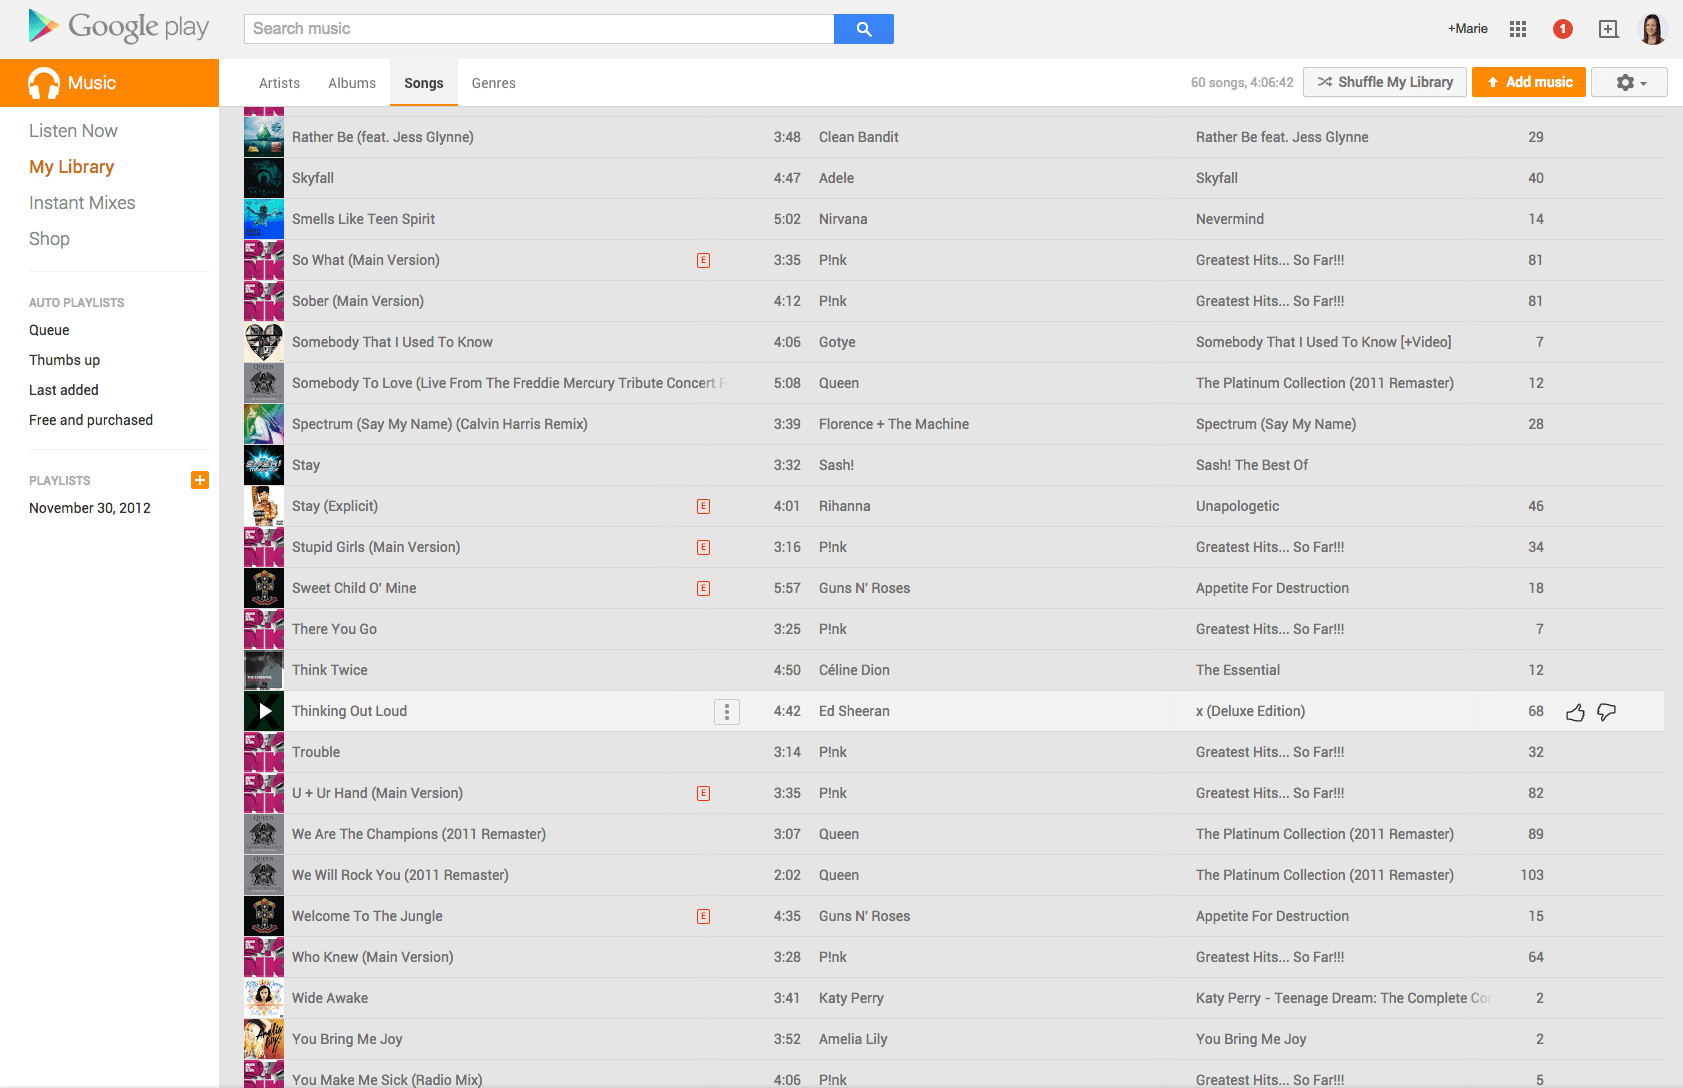1683x1088 pixels.
Task: Click the orange Music sidebar header bar
Action: [110, 82]
